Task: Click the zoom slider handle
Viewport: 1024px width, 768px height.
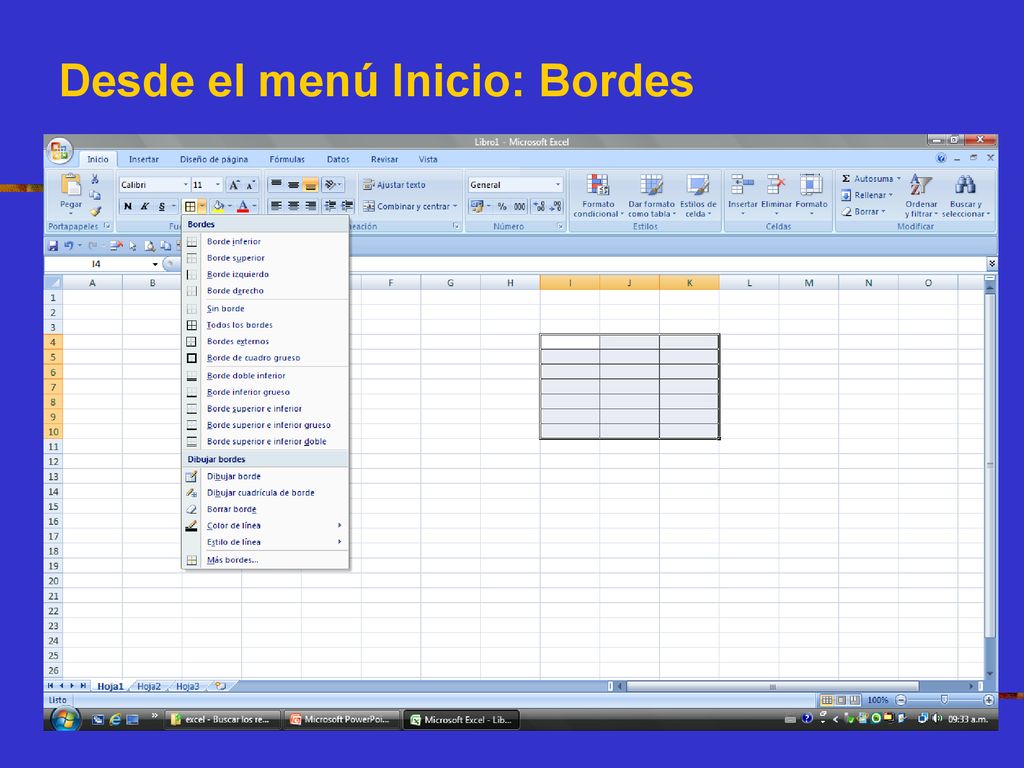Action: click(x=944, y=699)
